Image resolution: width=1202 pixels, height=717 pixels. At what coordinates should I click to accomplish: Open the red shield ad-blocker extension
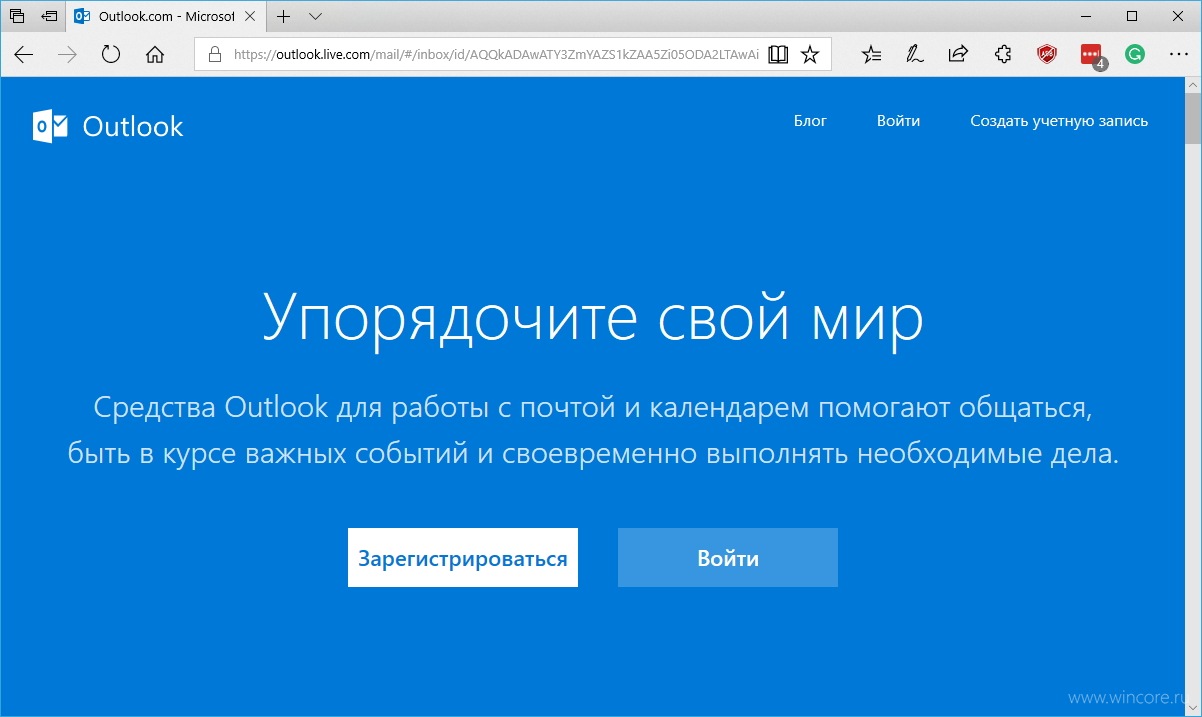pos(1046,55)
